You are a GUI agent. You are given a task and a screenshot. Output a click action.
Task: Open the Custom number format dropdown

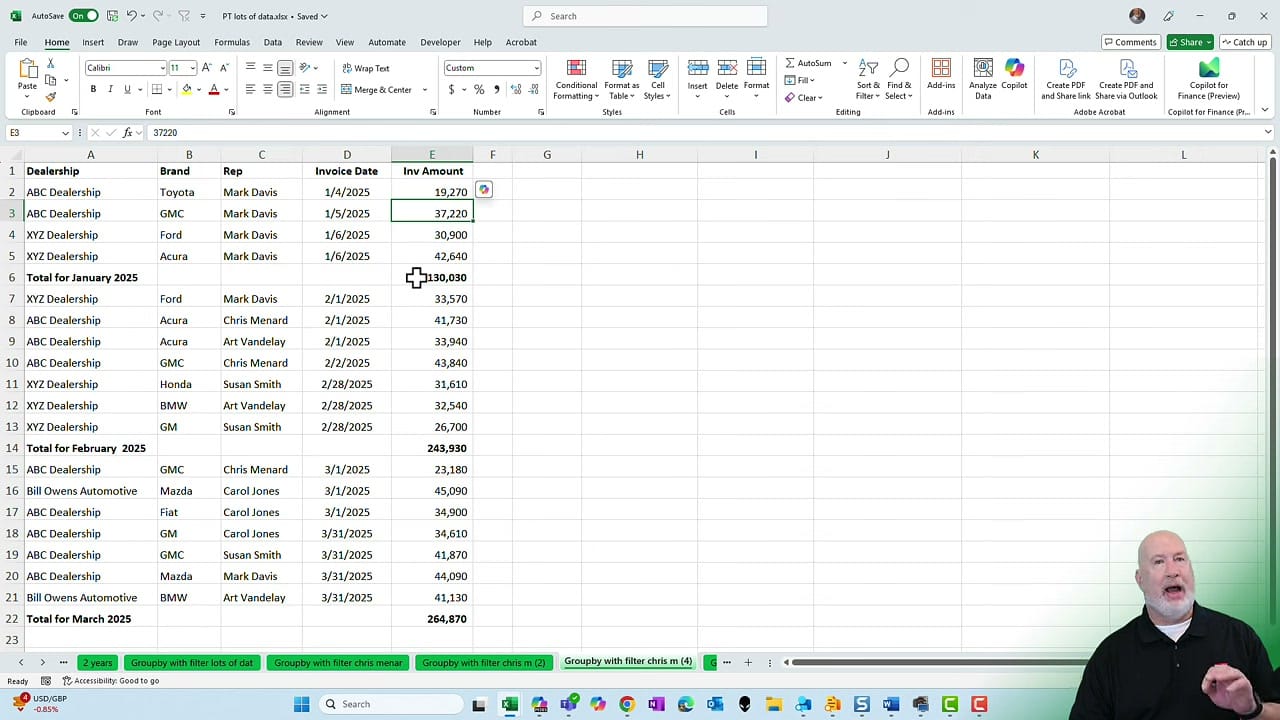pyautogui.click(x=536, y=67)
